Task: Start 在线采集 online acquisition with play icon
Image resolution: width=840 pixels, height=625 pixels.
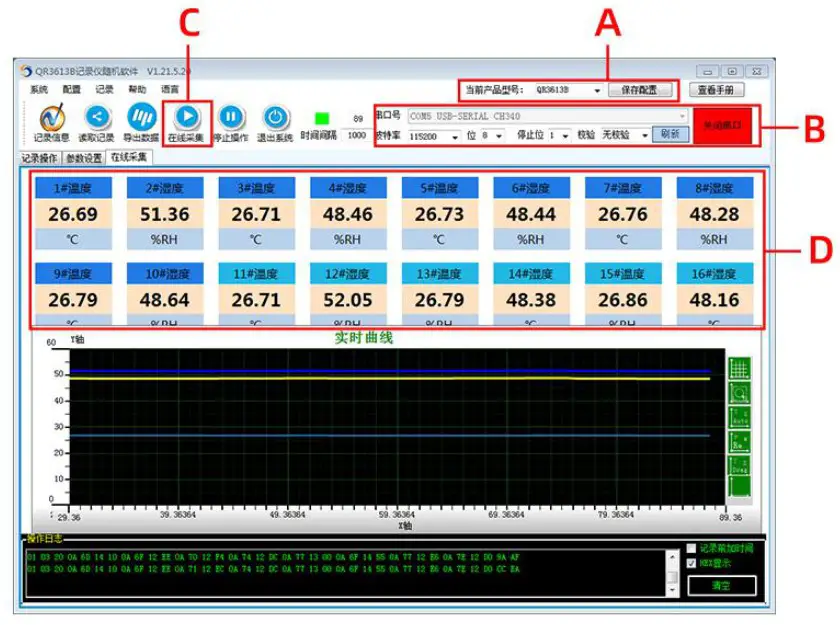Action: 185,117
